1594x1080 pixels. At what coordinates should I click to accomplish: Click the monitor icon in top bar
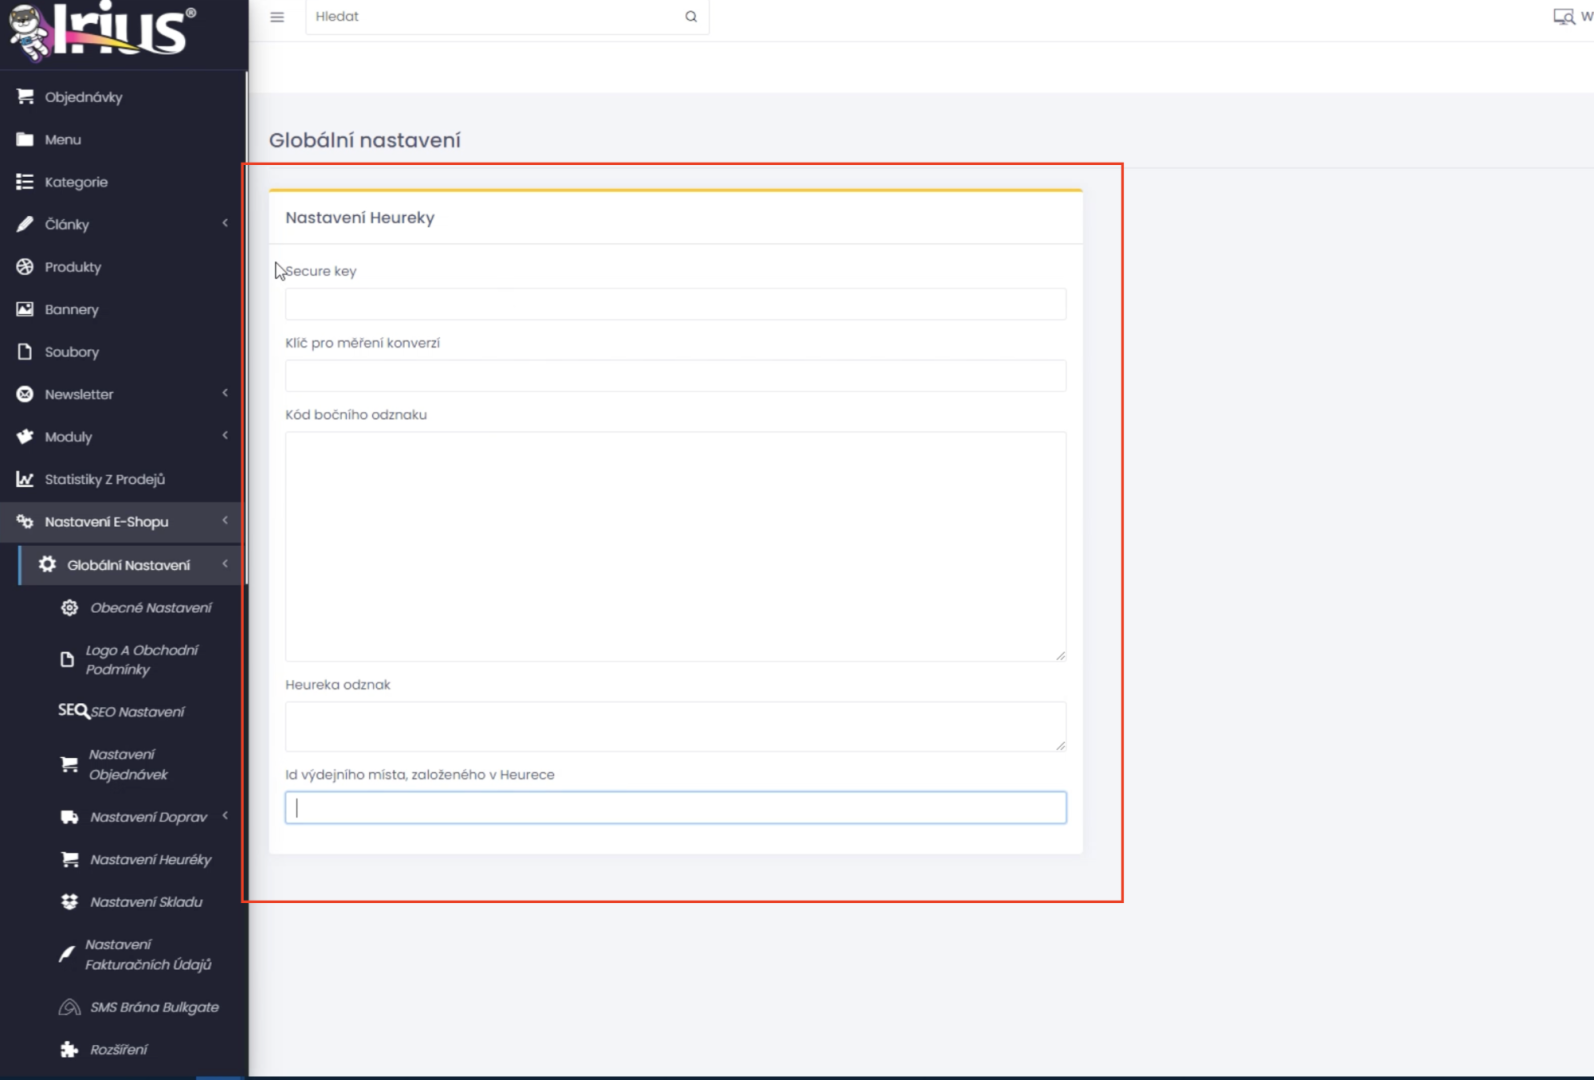click(x=1563, y=17)
